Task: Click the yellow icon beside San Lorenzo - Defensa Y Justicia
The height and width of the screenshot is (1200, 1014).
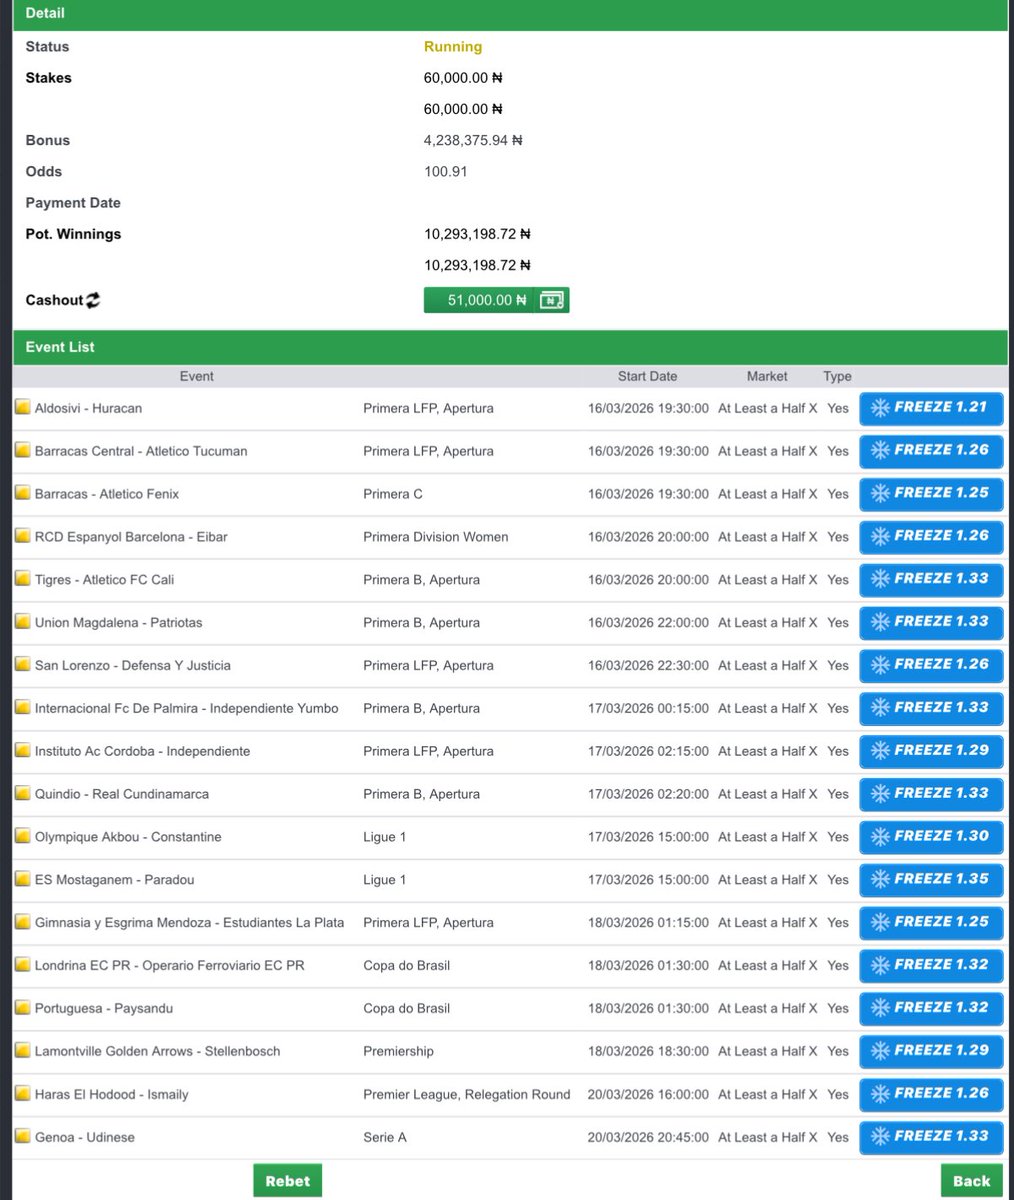Action: pyautogui.click(x=23, y=665)
